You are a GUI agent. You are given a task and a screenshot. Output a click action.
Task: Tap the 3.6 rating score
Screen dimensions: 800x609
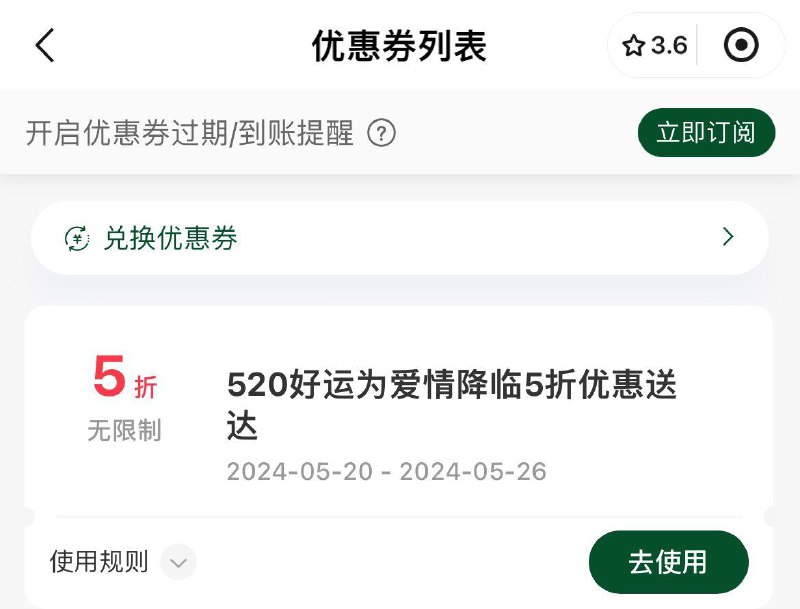coord(667,45)
